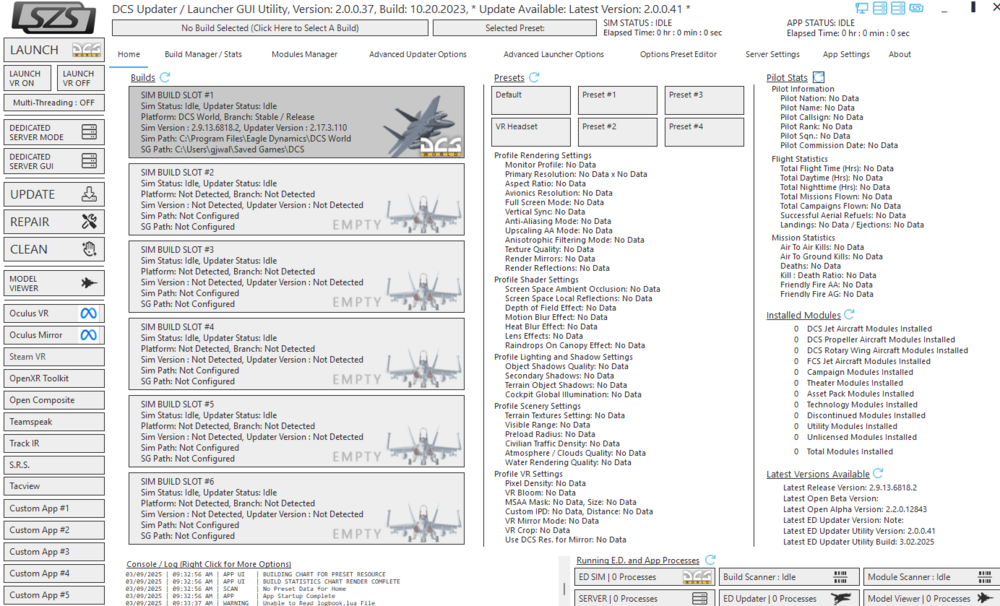Choose the Default preset
The image size is (1000, 606).
(531, 100)
